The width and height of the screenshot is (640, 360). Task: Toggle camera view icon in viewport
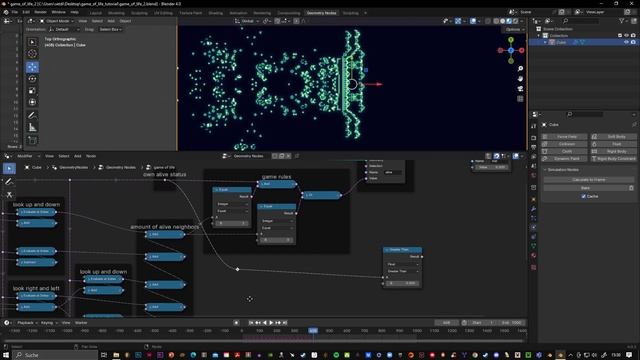pyautogui.click(x=520, y=89)
